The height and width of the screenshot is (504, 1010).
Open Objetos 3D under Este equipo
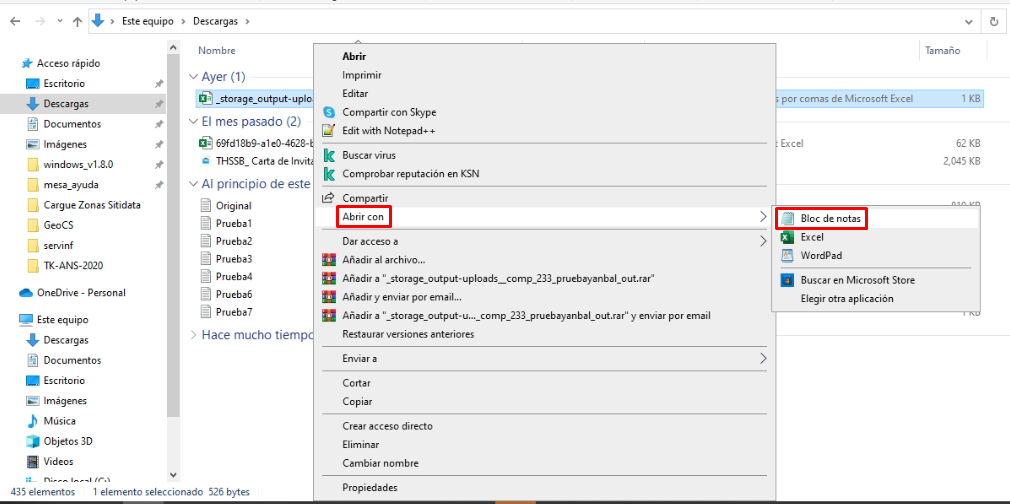(68, 441)
